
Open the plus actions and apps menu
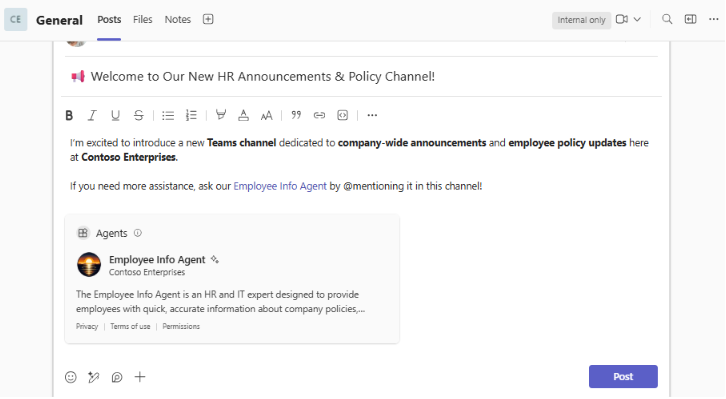pos(140,377)
